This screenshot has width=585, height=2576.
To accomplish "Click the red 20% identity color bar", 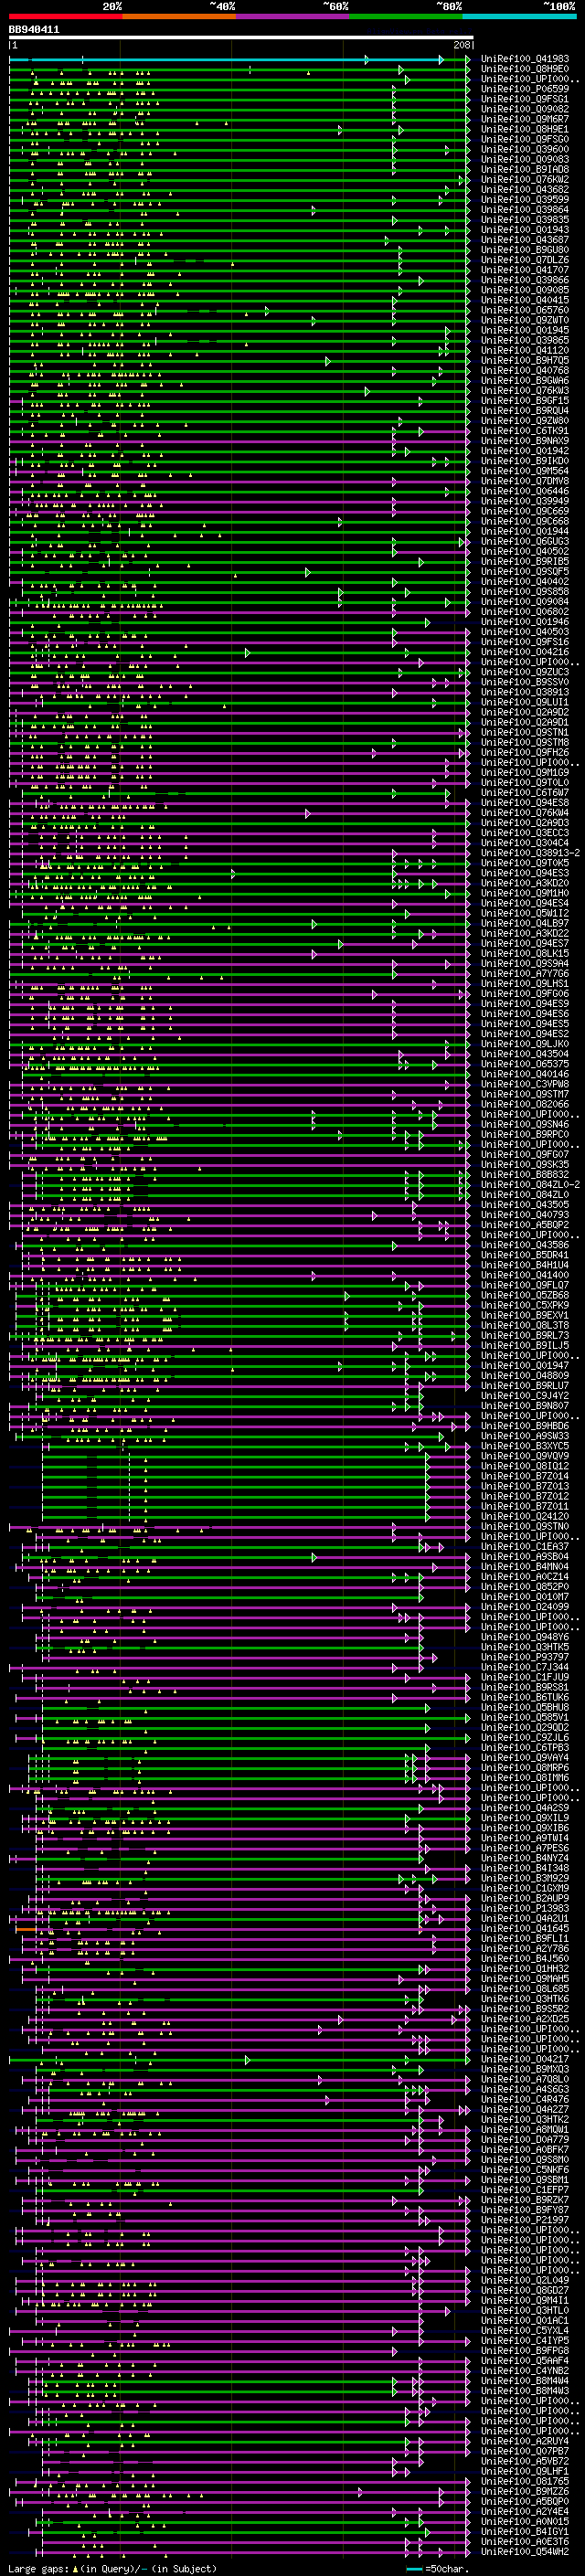I will [x=66, y=16].
